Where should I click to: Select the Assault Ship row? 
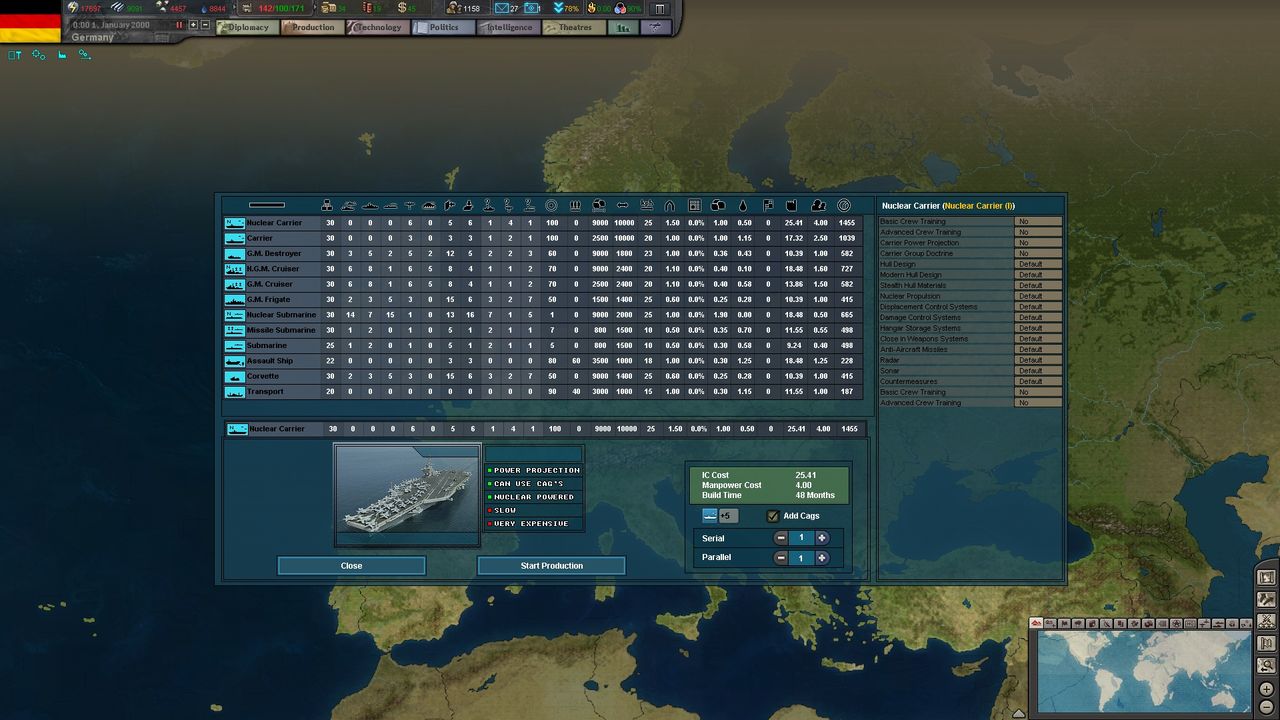pyautogui.click(x=542, y=361)
